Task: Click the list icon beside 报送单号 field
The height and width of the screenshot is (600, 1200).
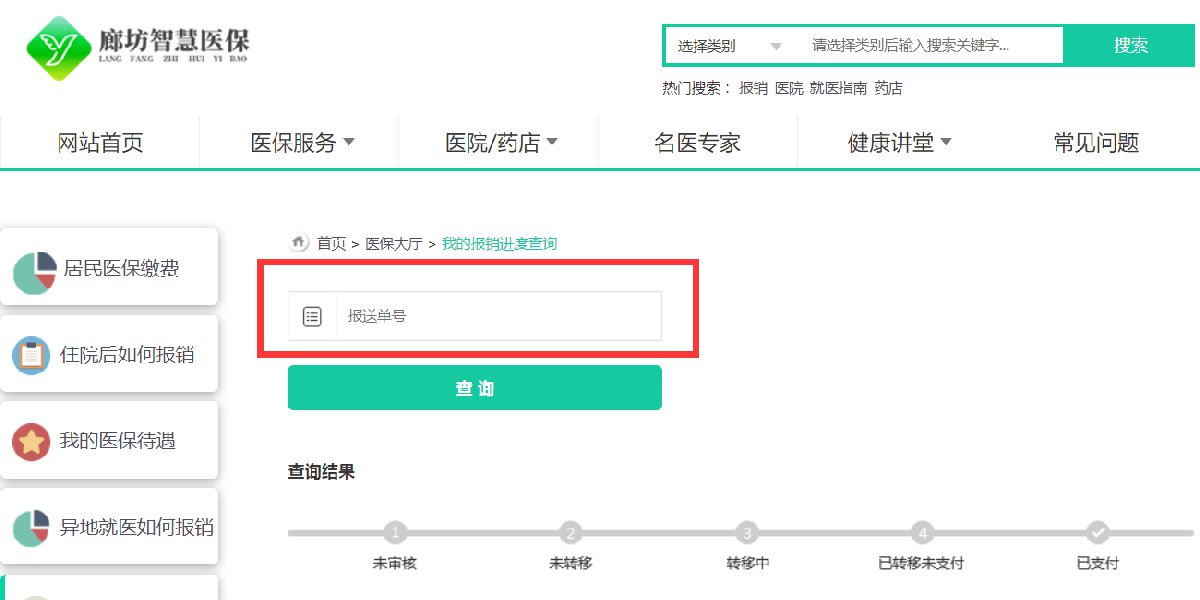Action: tap(312, 316)
